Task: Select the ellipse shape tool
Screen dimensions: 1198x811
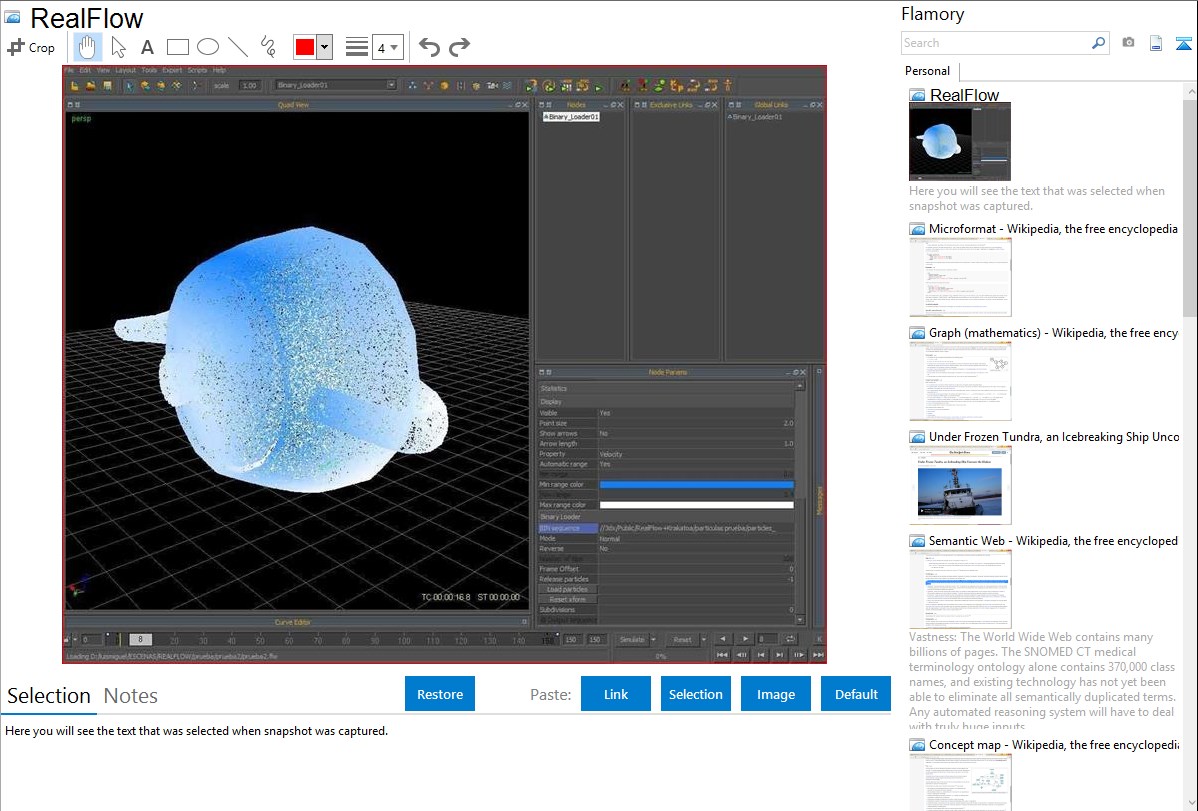Action: coord(208,47)
